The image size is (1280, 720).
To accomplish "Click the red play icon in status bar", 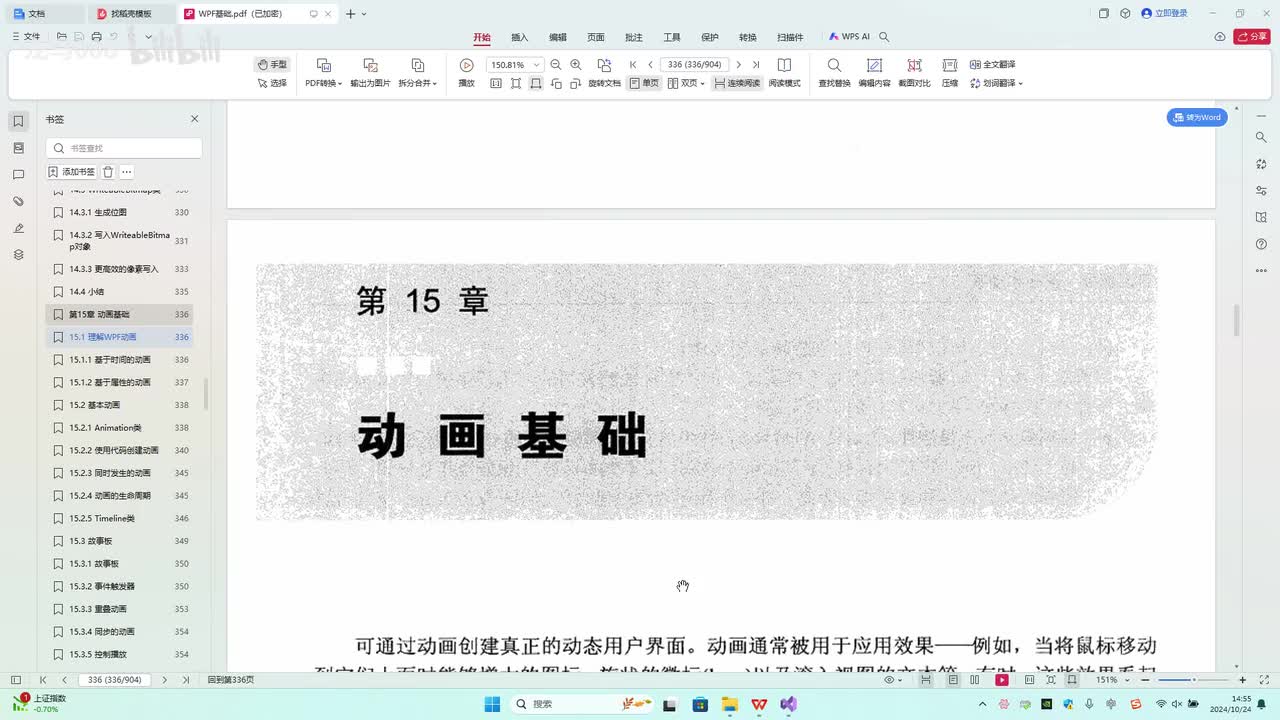I will (1001, 680).
